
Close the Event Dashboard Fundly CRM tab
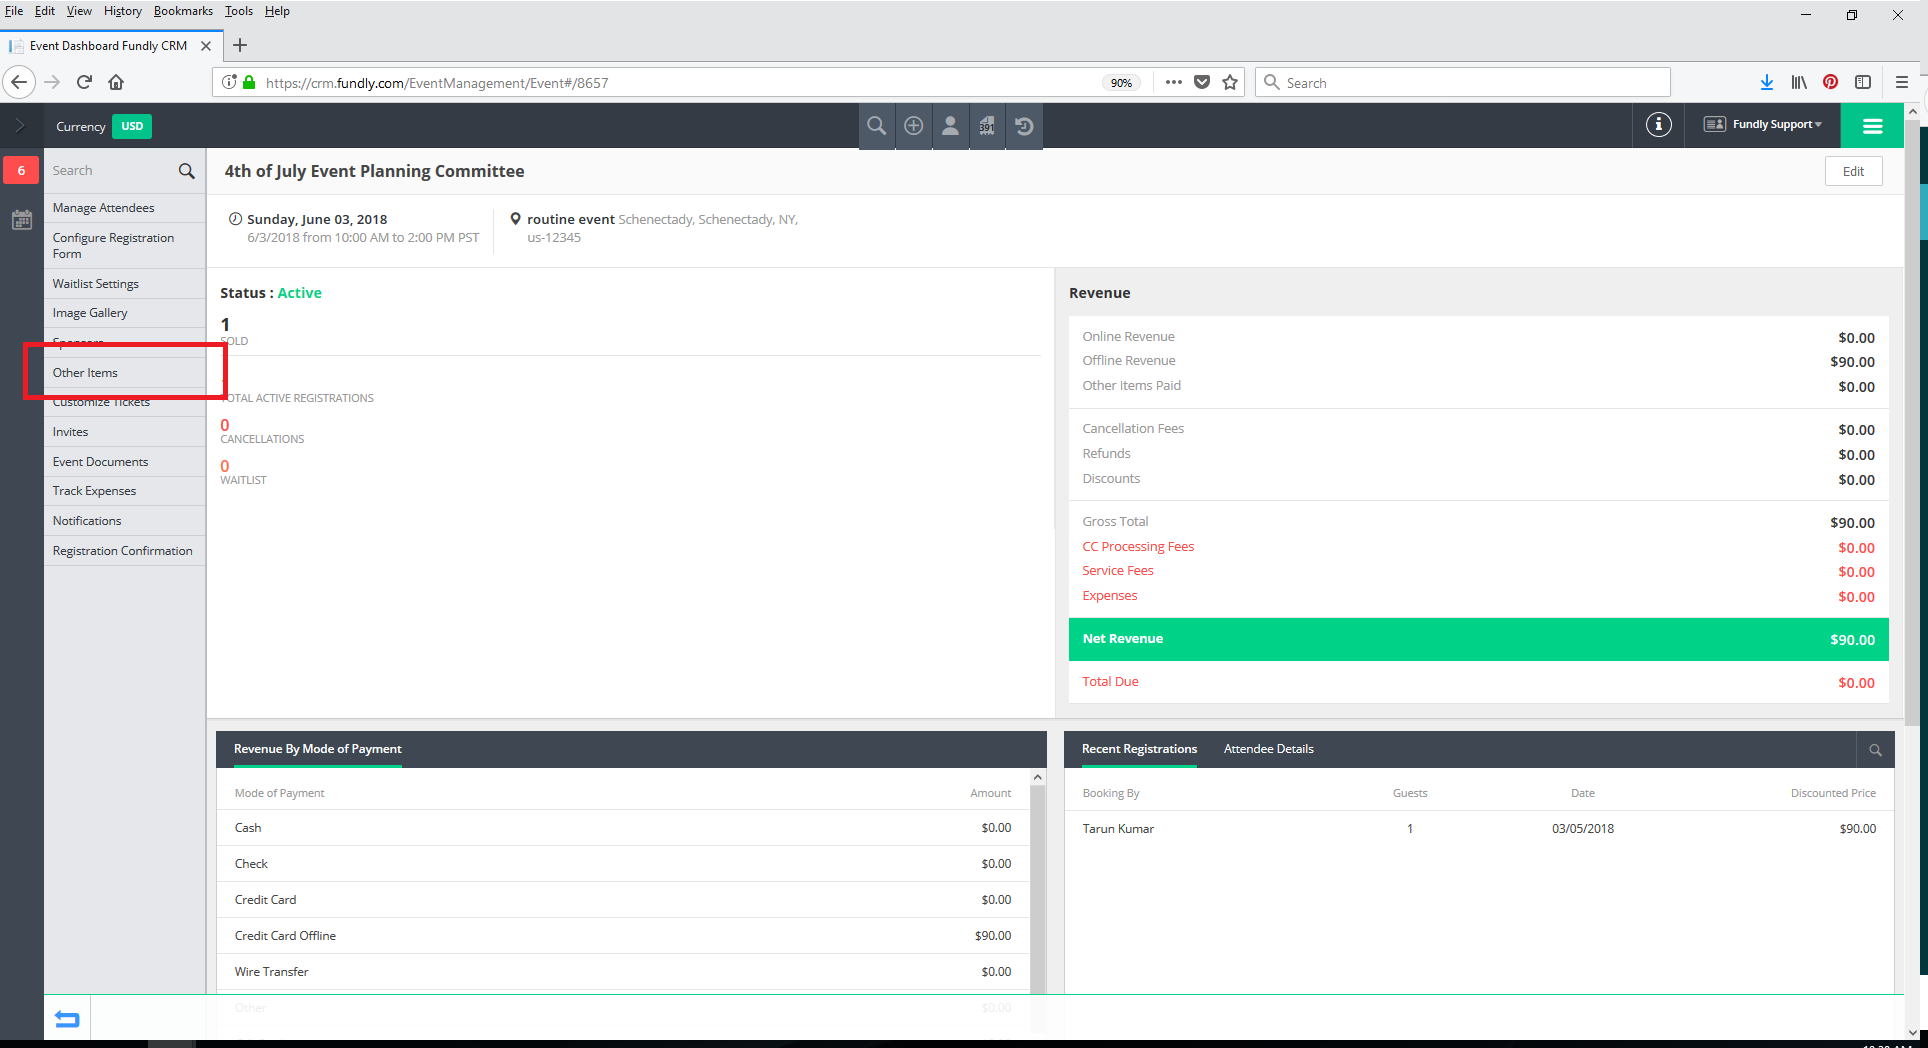[x=206, y=46]
